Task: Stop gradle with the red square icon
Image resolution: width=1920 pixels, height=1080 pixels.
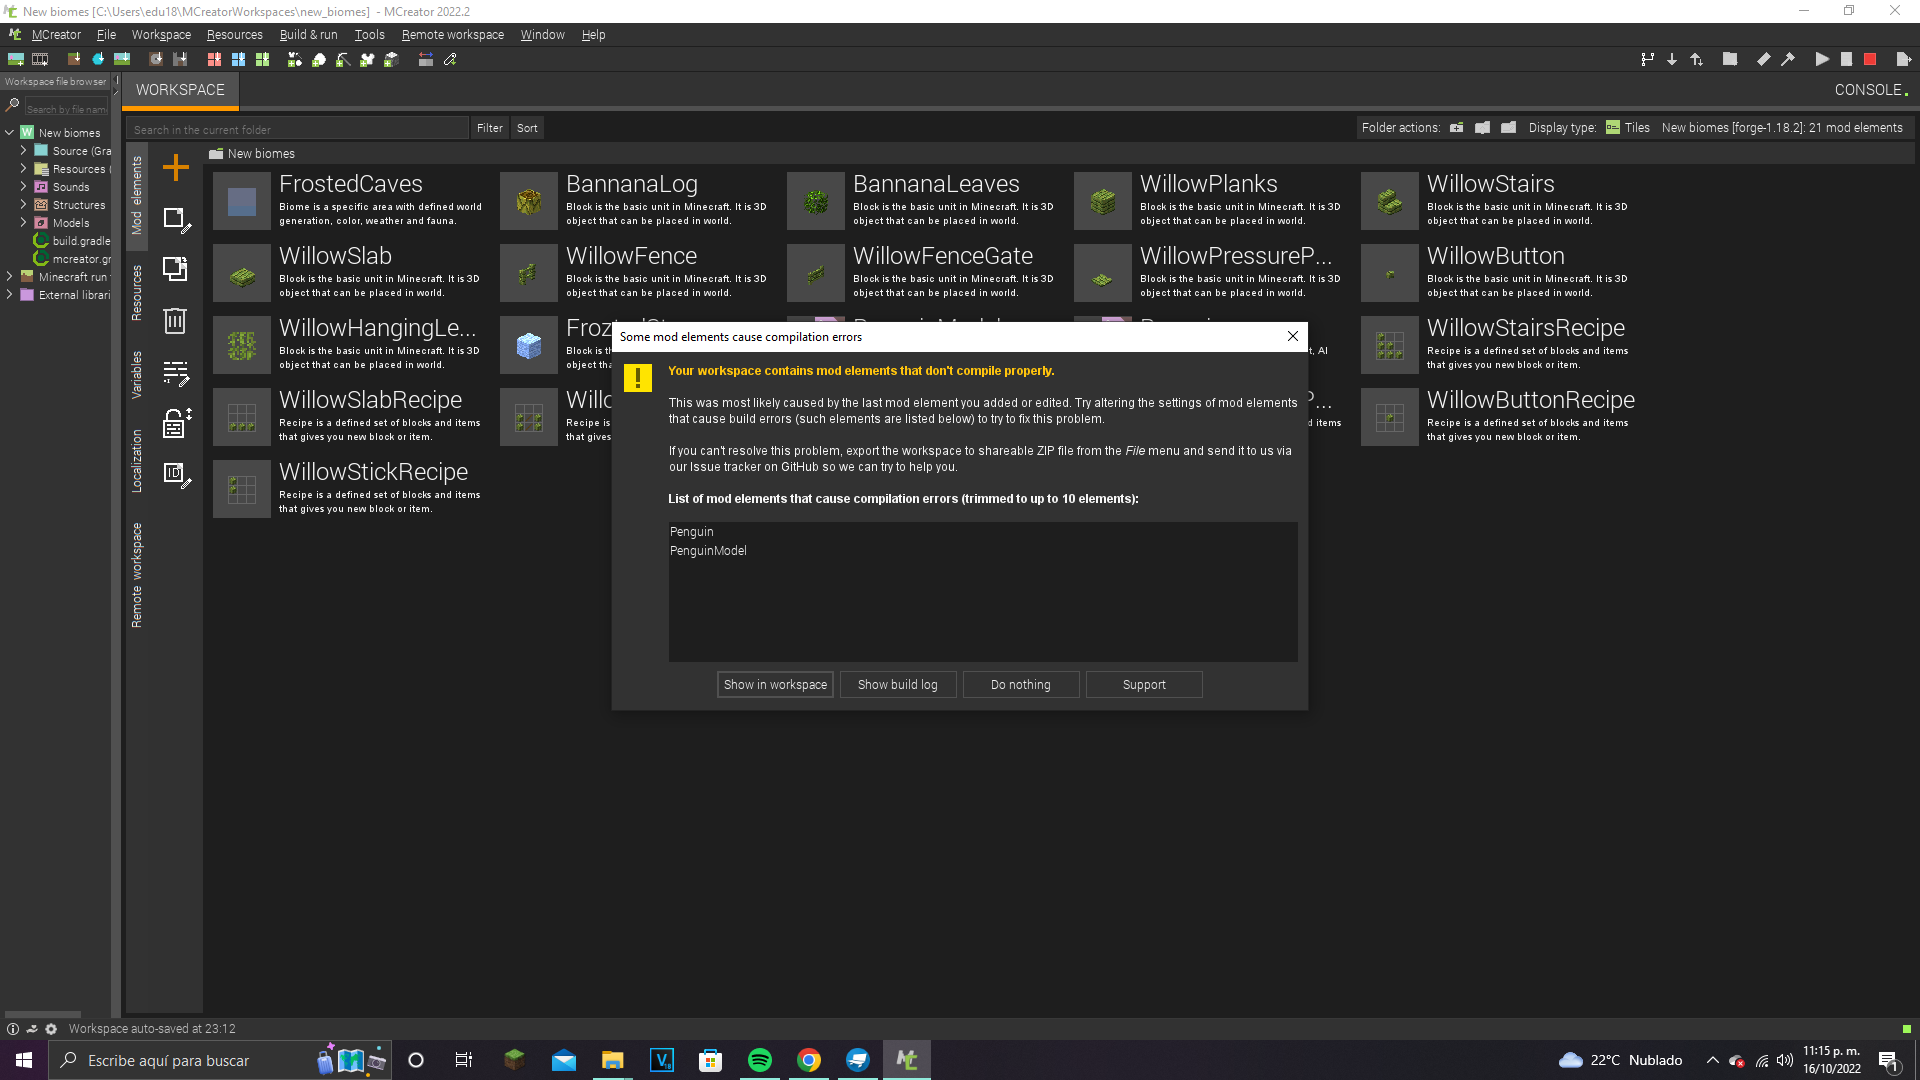Action: click(1870, 59)
